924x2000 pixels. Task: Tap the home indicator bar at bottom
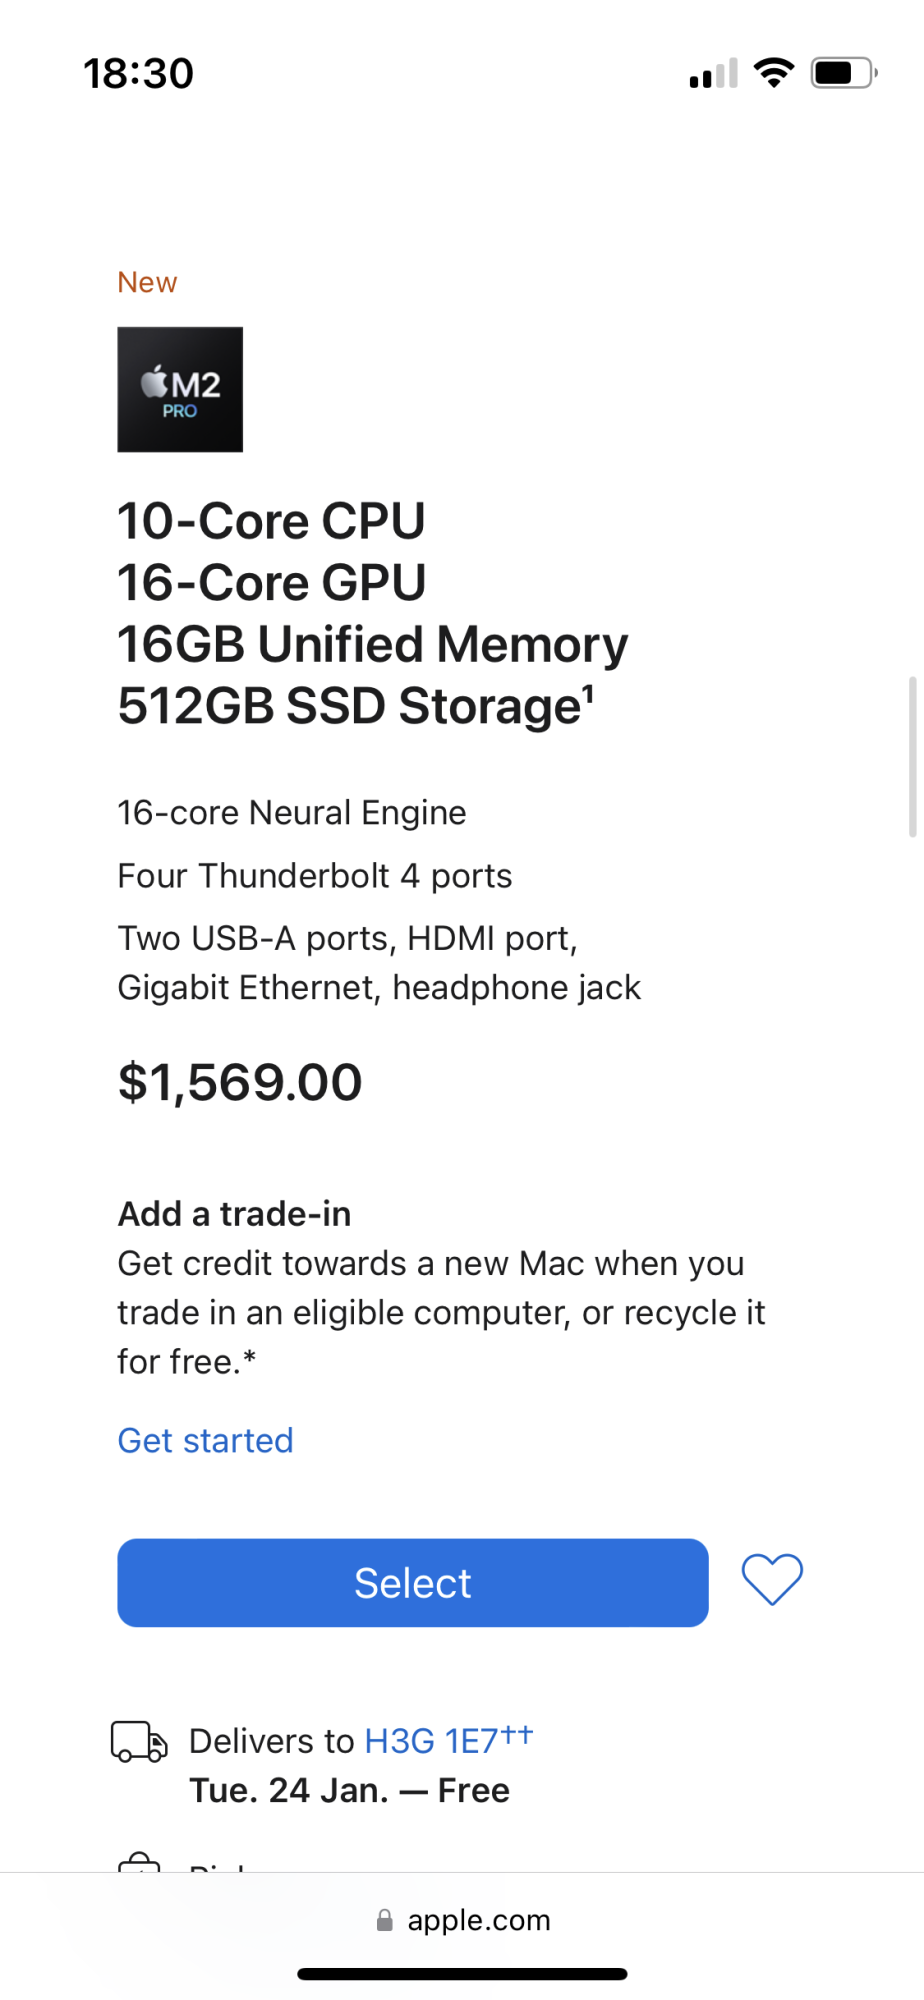tap(462, 1974)
